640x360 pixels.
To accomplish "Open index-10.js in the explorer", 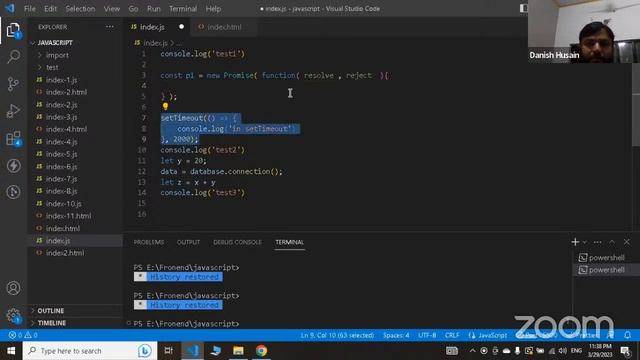I will [63, 204].
